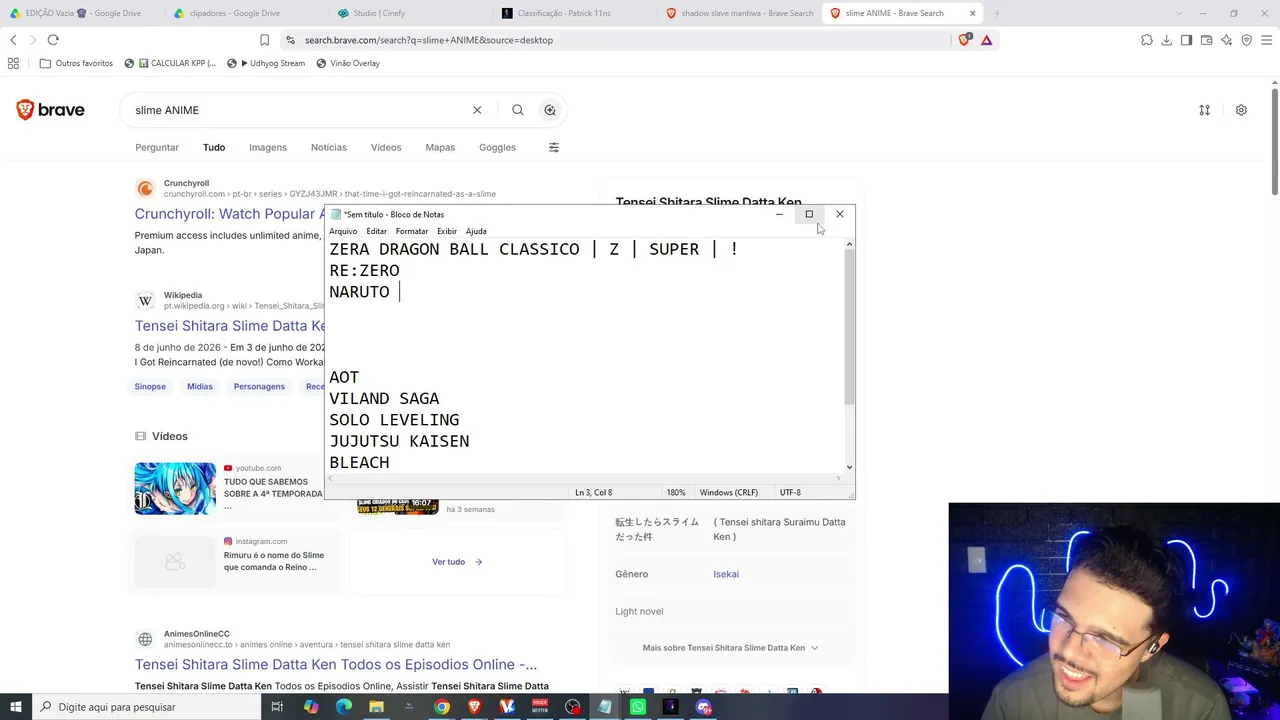
Task: Clear the search box with the X icon
Action: 477,110
